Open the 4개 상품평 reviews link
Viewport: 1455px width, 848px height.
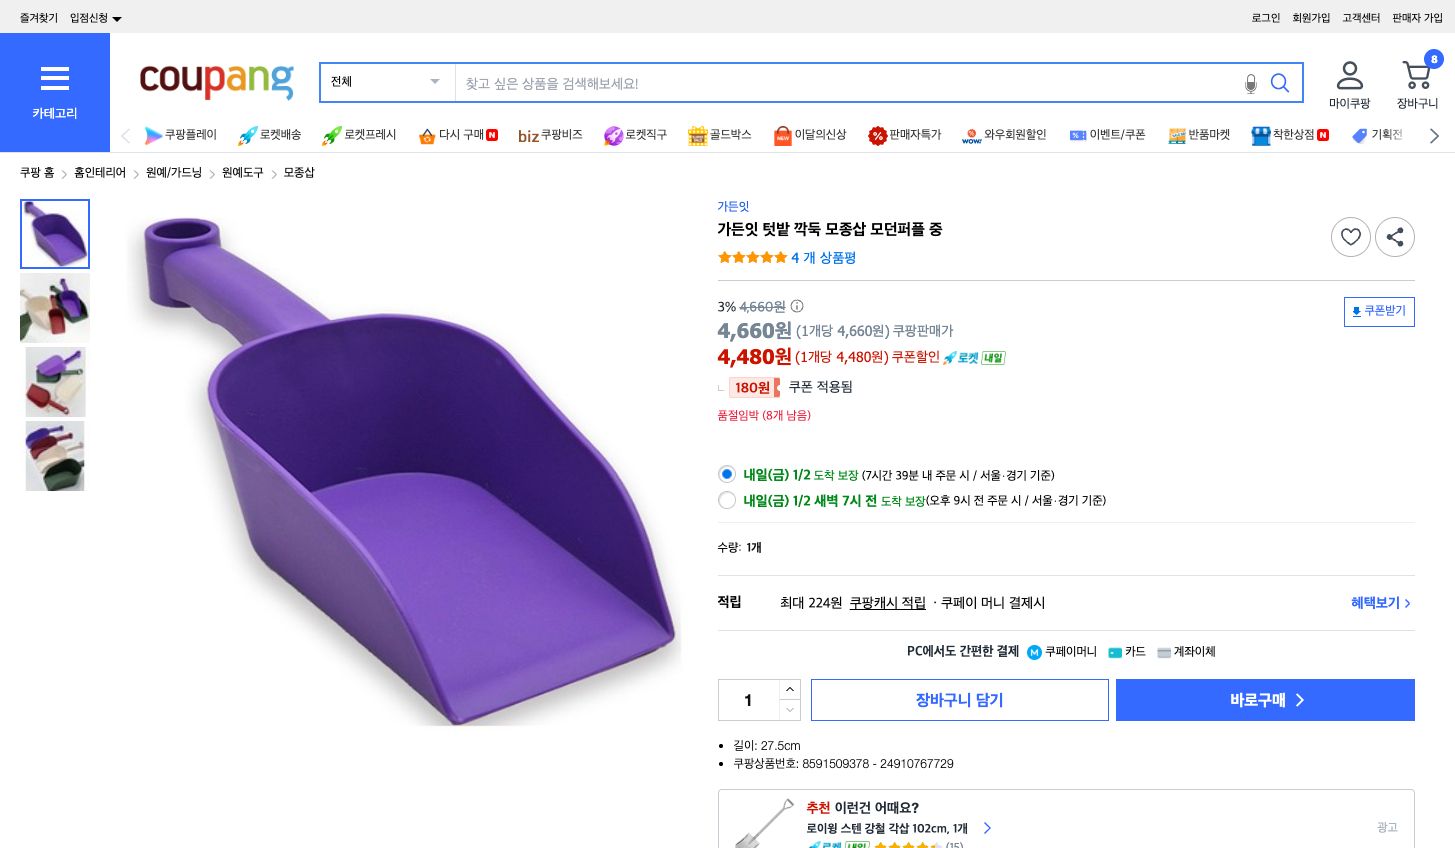pos(824,257)
